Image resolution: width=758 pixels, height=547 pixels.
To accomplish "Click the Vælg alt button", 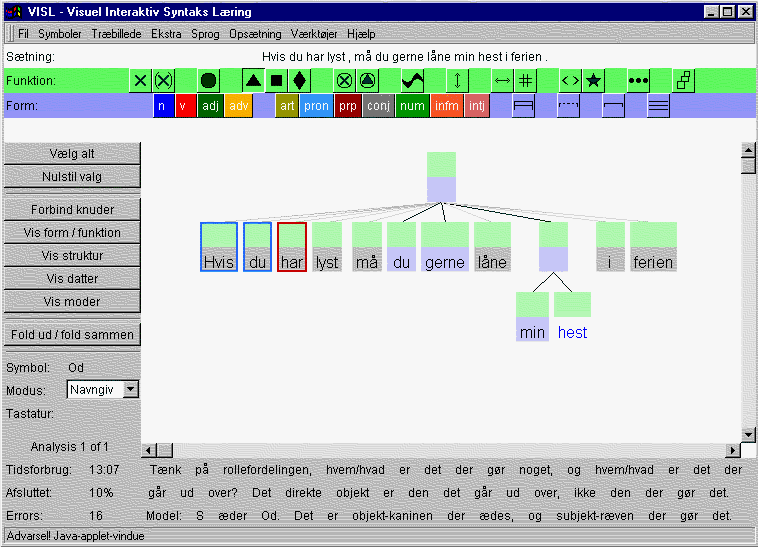I will click(72, 153).
